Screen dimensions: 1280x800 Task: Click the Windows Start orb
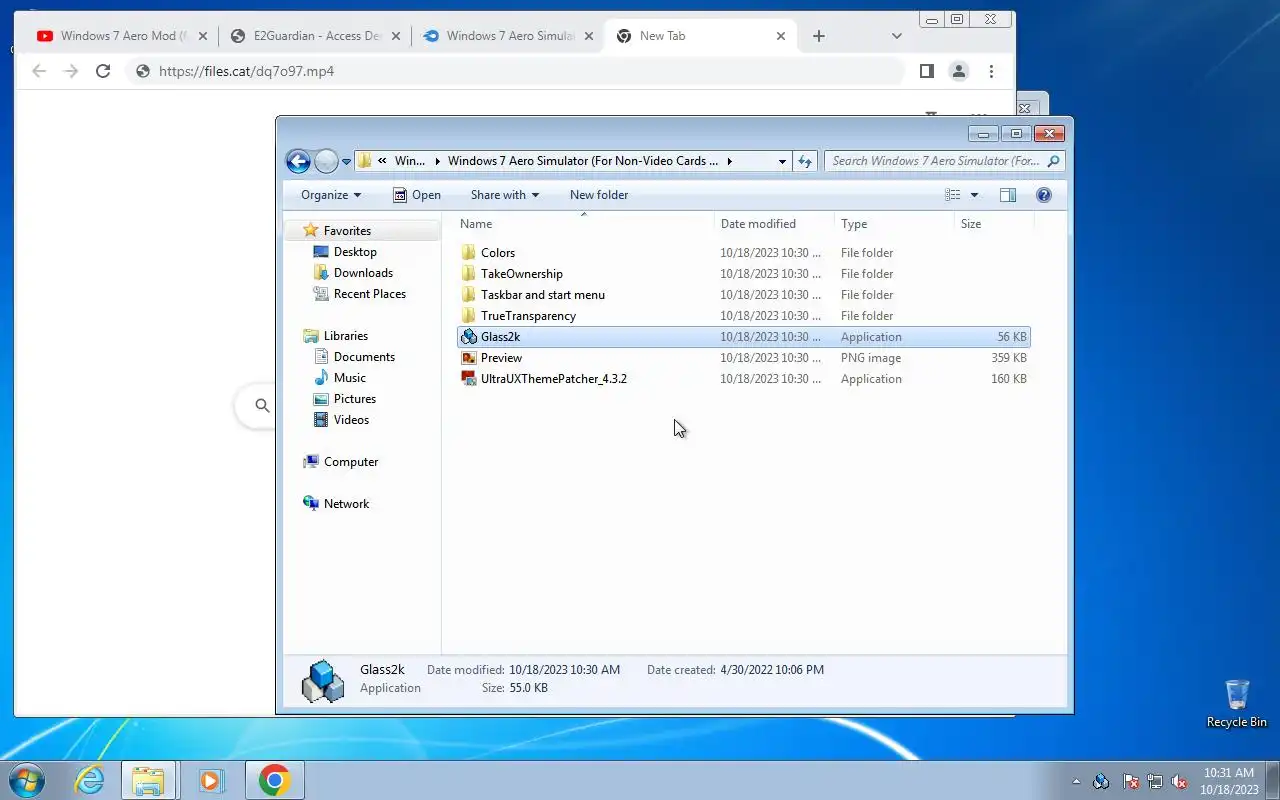pos(26,780)
